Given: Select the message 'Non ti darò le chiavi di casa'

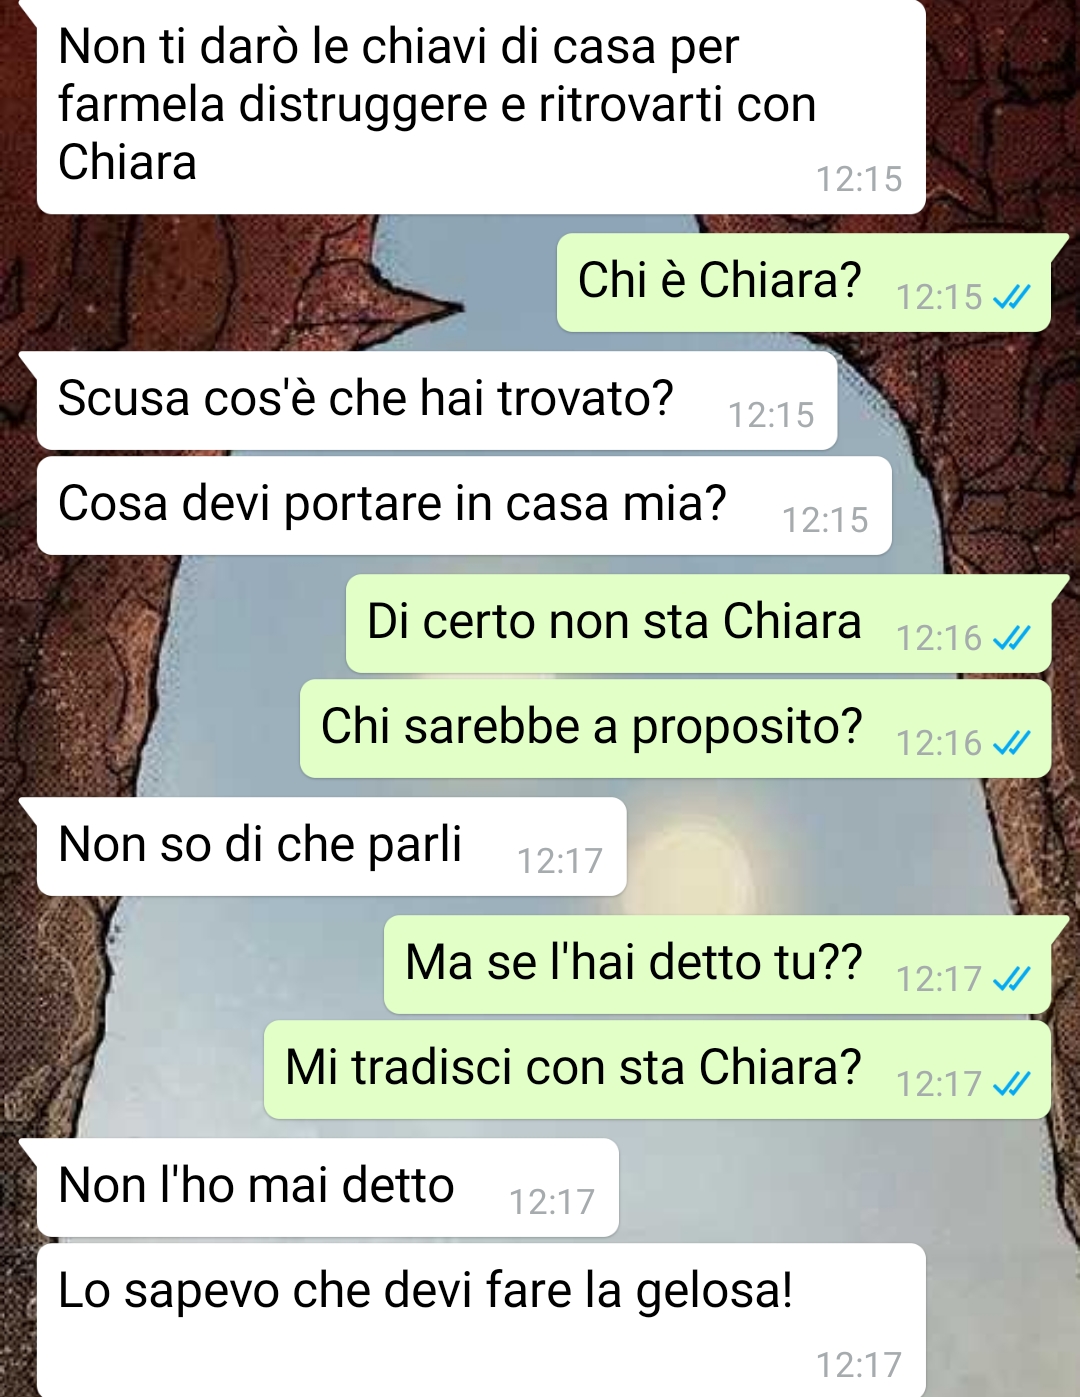Looking at the screenshot, I should tap(480, 106).
